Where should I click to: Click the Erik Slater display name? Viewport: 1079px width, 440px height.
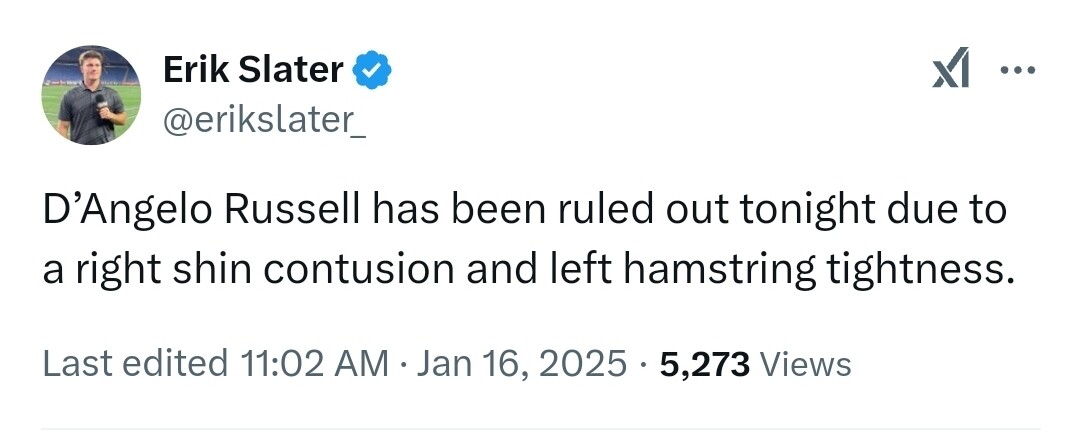point(253,70)
